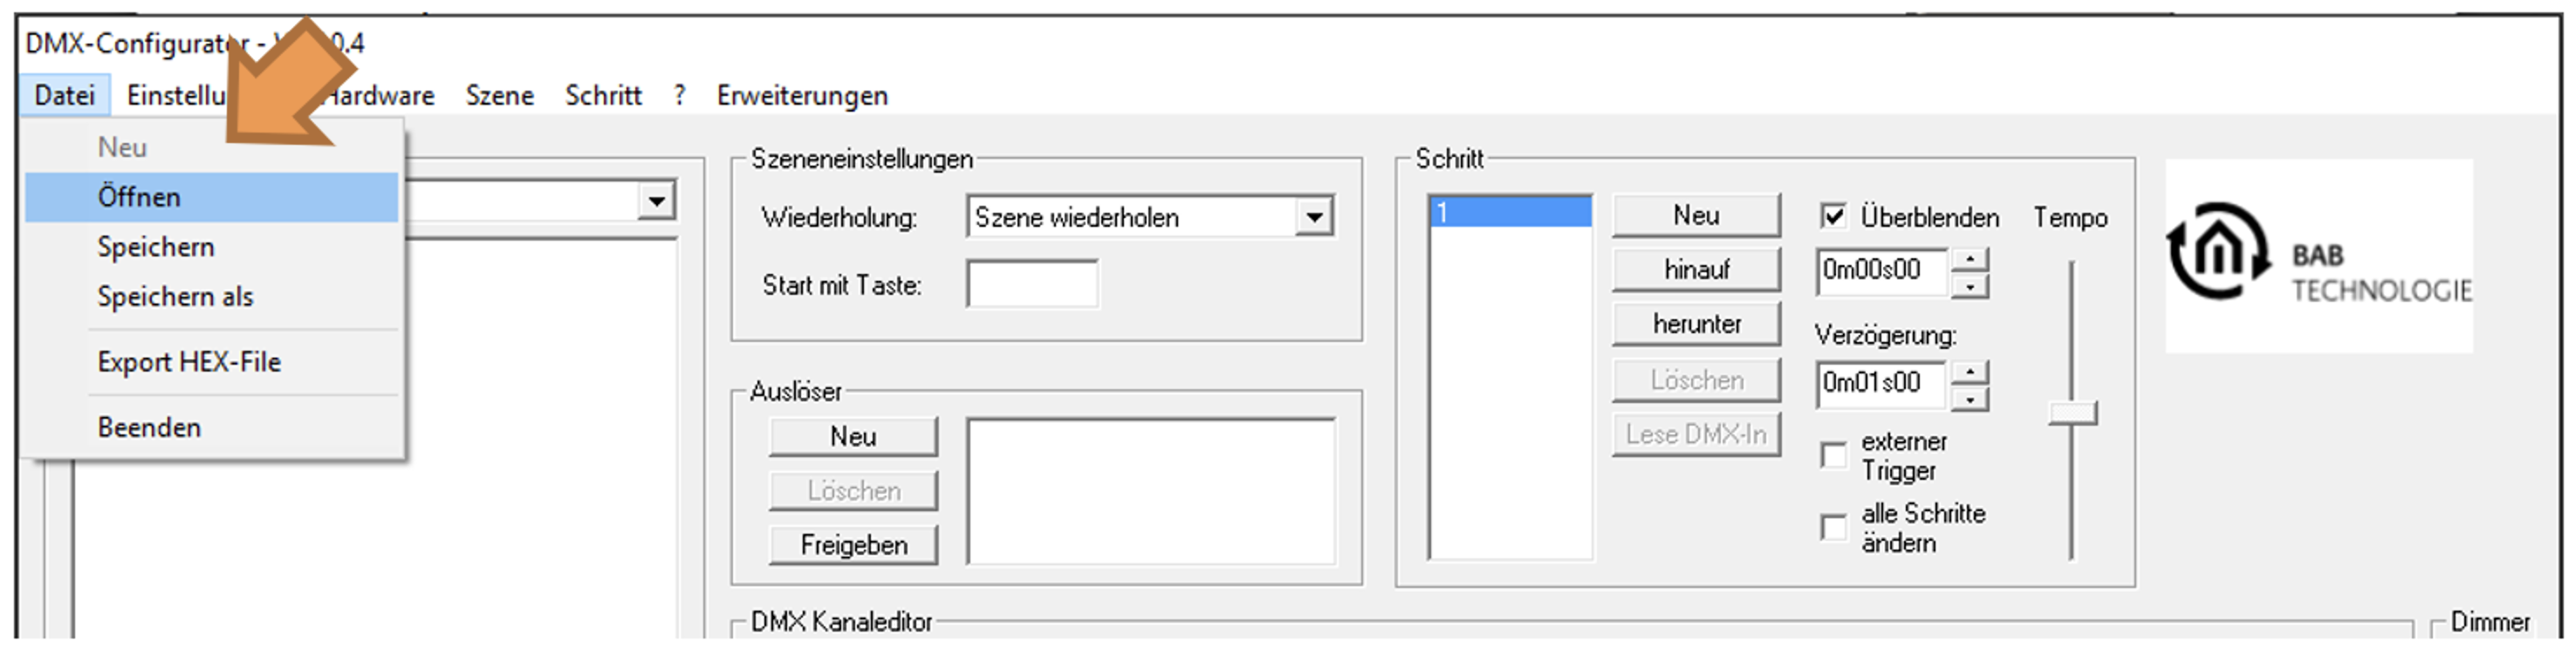Increase the Verzögerung time with up arrow
The width and height of the screenshot is (2576, 656).
(1969, 372)
